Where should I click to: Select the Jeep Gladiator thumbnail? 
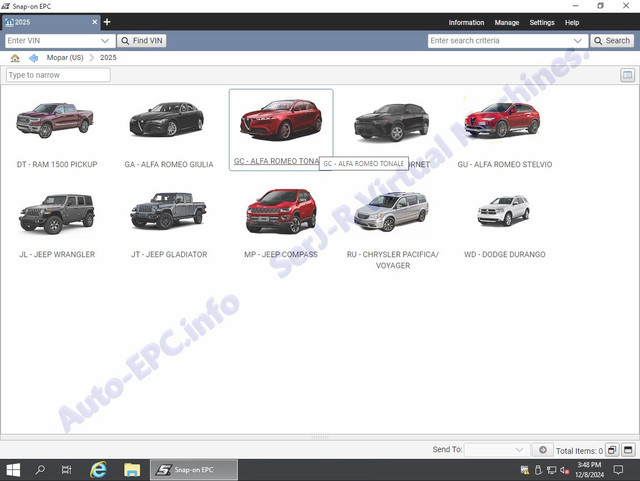click(x=168, y=211)
